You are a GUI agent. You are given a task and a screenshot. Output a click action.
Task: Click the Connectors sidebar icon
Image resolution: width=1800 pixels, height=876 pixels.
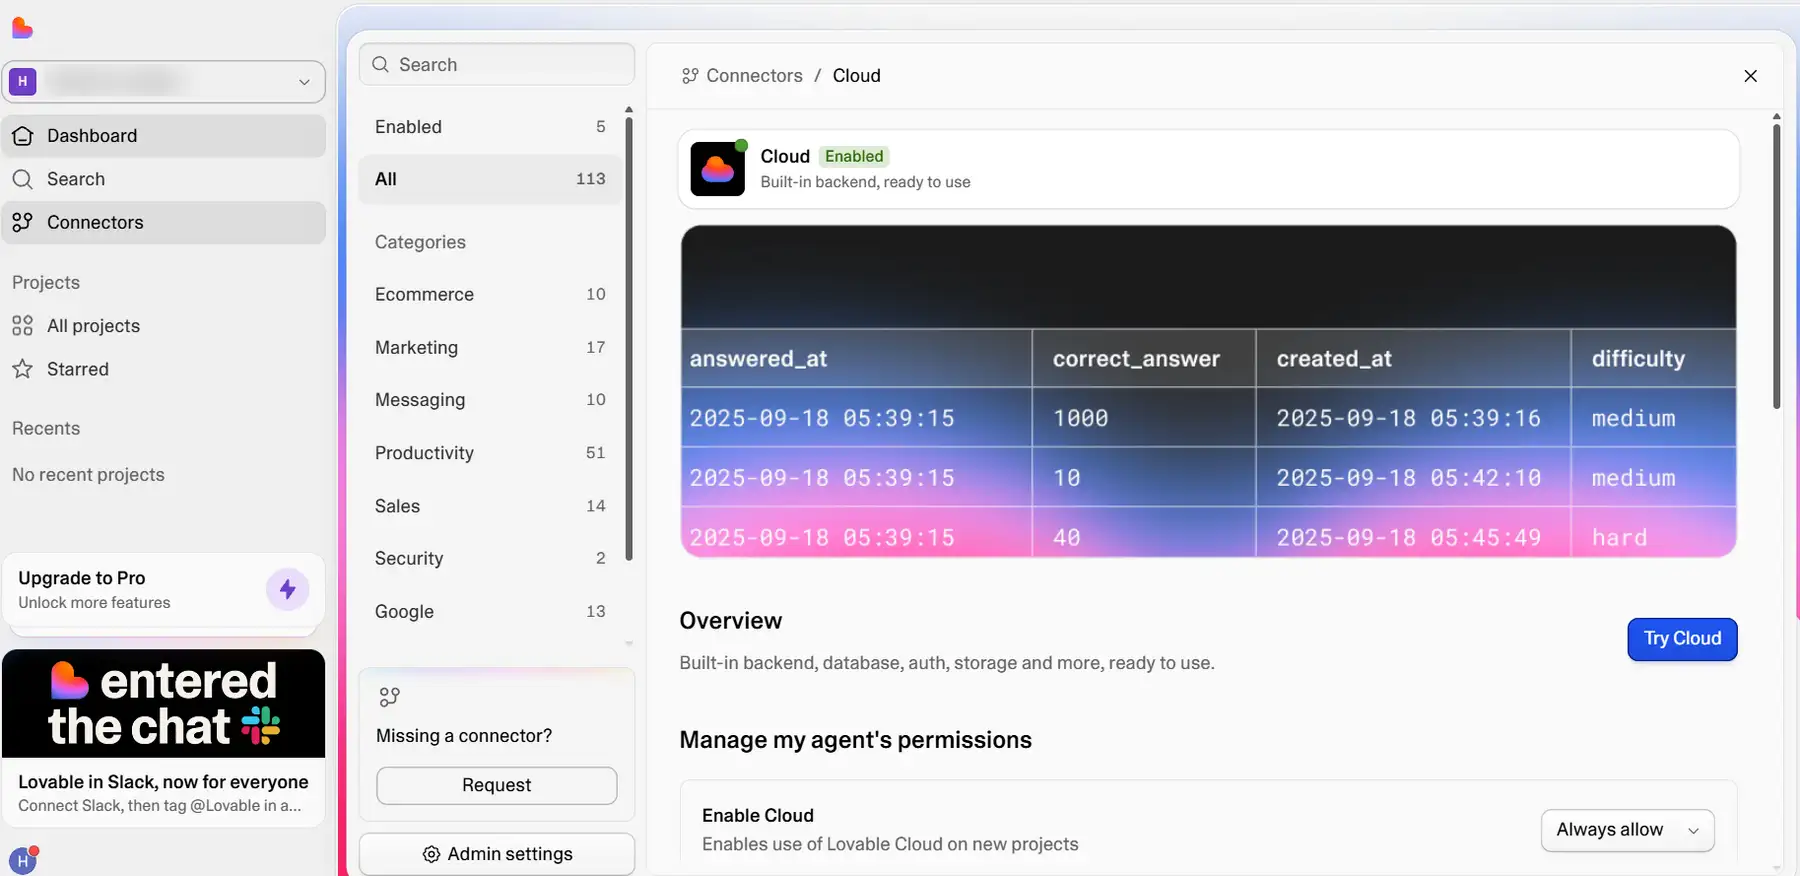point(22,222)
